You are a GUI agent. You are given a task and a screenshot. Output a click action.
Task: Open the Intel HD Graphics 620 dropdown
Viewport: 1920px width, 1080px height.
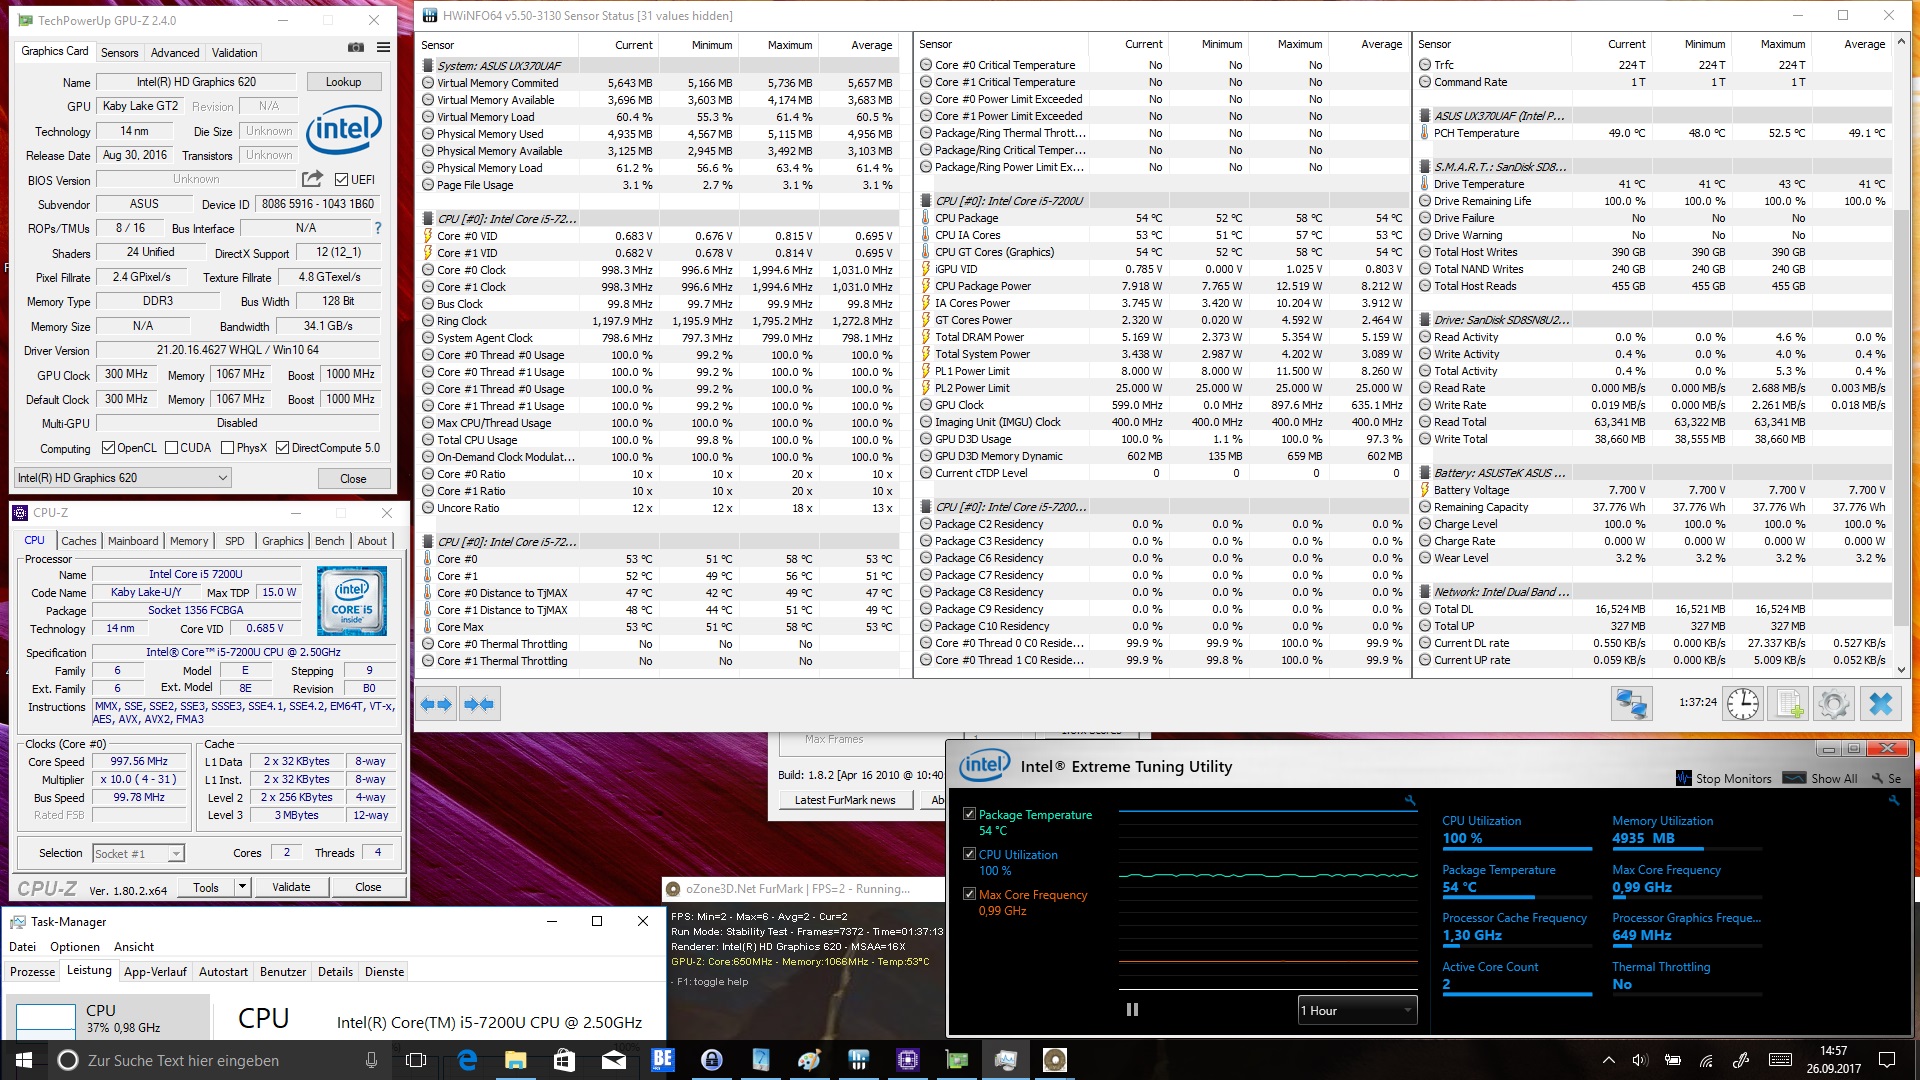[123, 478]
